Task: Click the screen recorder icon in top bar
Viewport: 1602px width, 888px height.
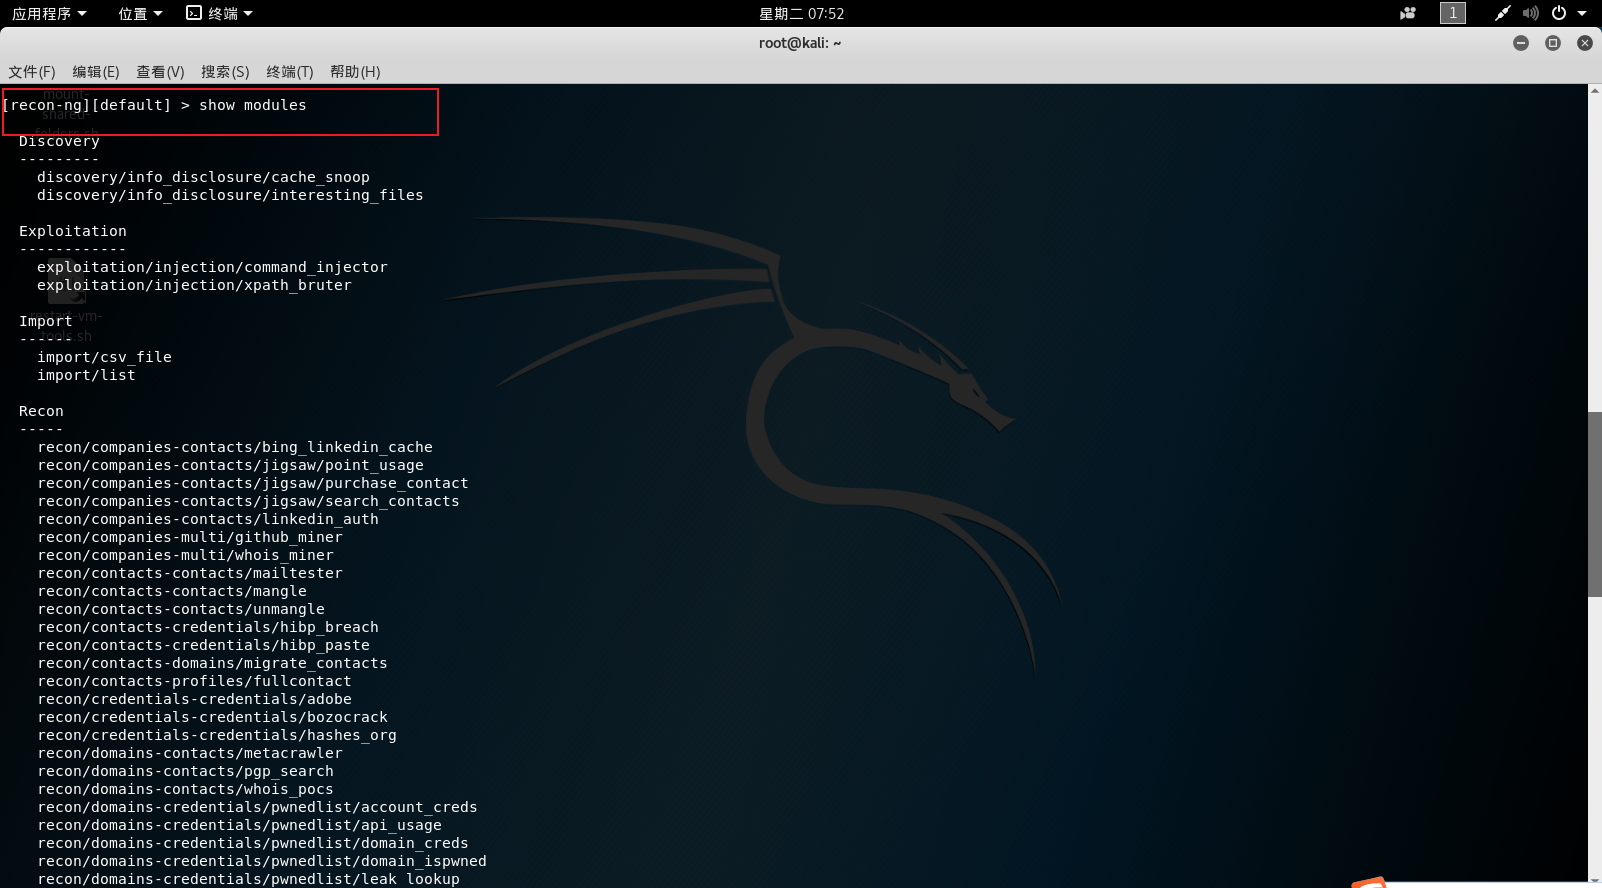Action: tap(1408, 13)
